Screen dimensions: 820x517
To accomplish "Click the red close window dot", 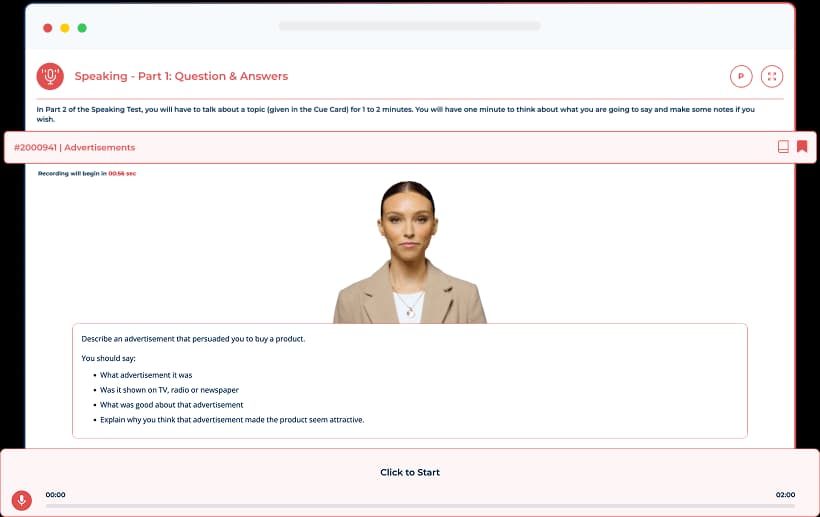I will (x=47, y=28).
